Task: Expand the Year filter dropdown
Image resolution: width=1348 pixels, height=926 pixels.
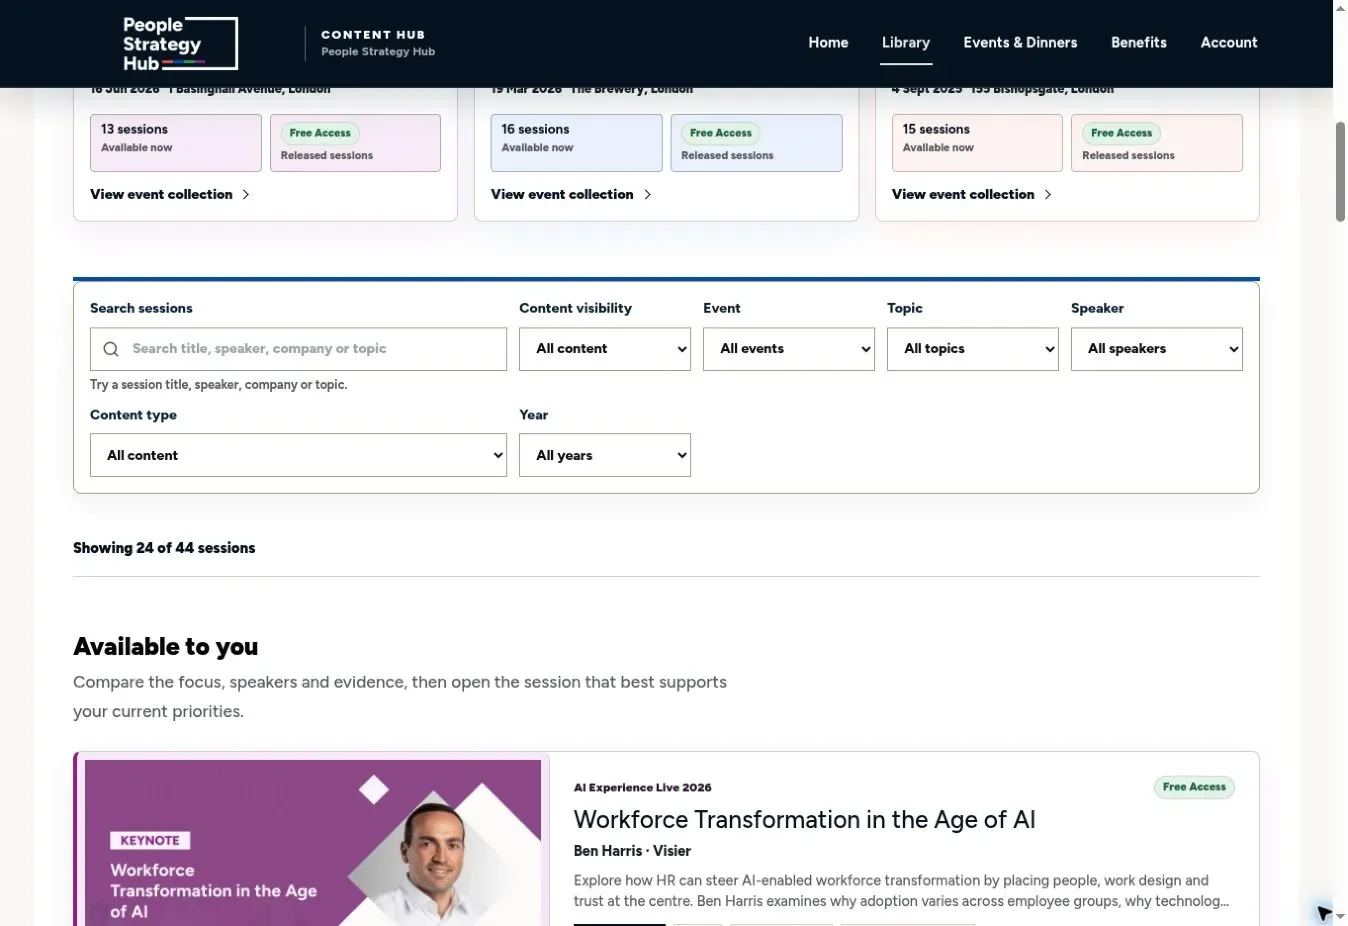Action: (605, 455)
